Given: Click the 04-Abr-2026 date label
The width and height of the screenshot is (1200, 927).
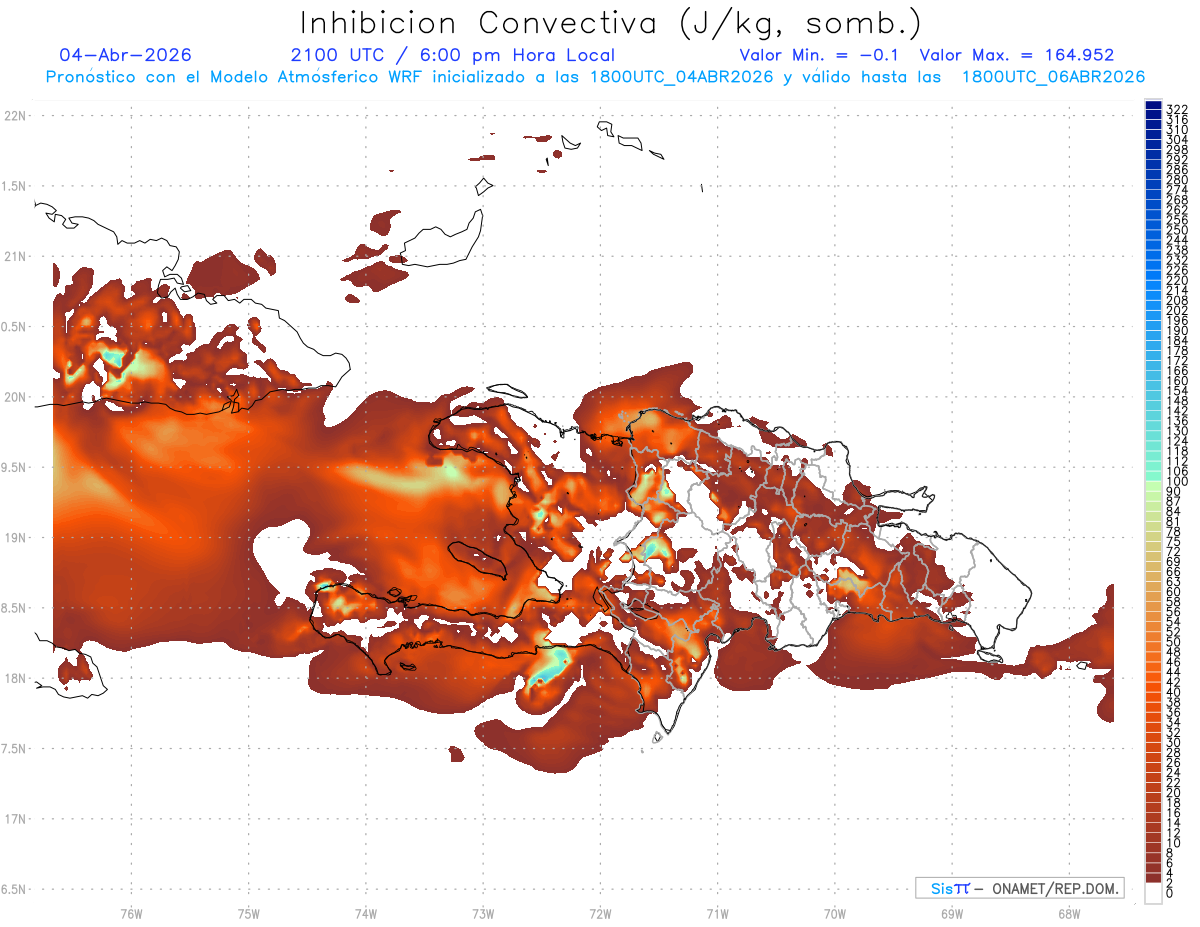Looking at the screenshot, I should 125,55.
